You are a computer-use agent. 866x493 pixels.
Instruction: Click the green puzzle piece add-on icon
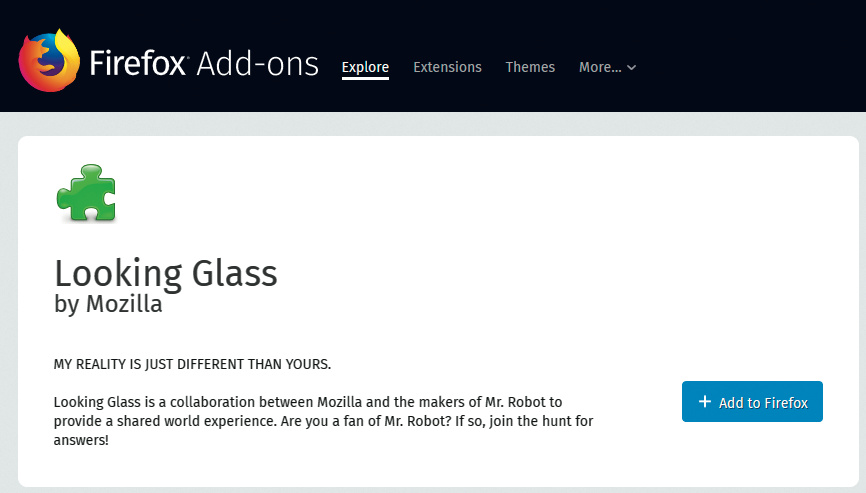pyautogui.click(x=87, y=192)
